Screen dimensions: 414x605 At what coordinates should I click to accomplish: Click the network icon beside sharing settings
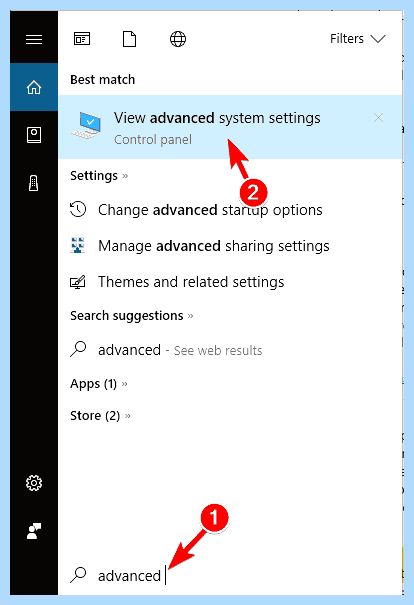pos(78,245)
